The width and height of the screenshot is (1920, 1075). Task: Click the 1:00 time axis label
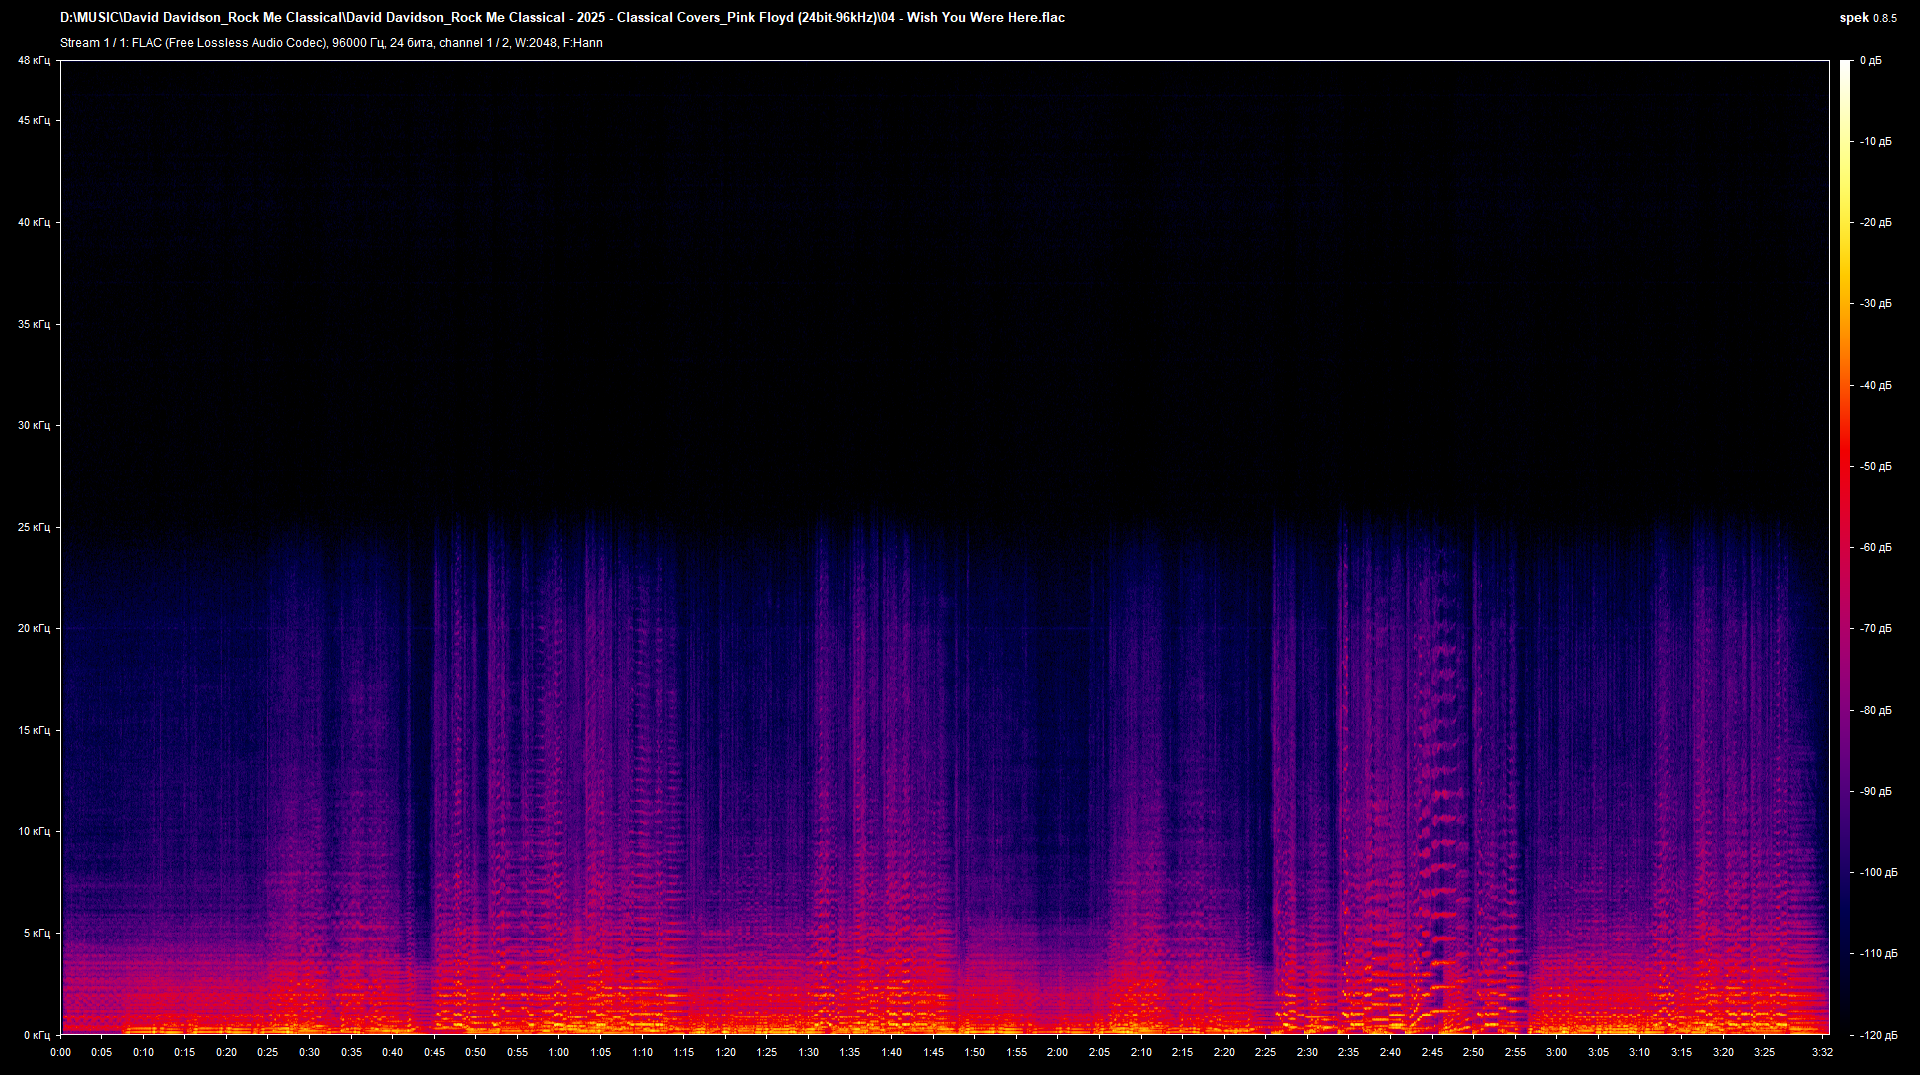click(x=559, y=1052)
